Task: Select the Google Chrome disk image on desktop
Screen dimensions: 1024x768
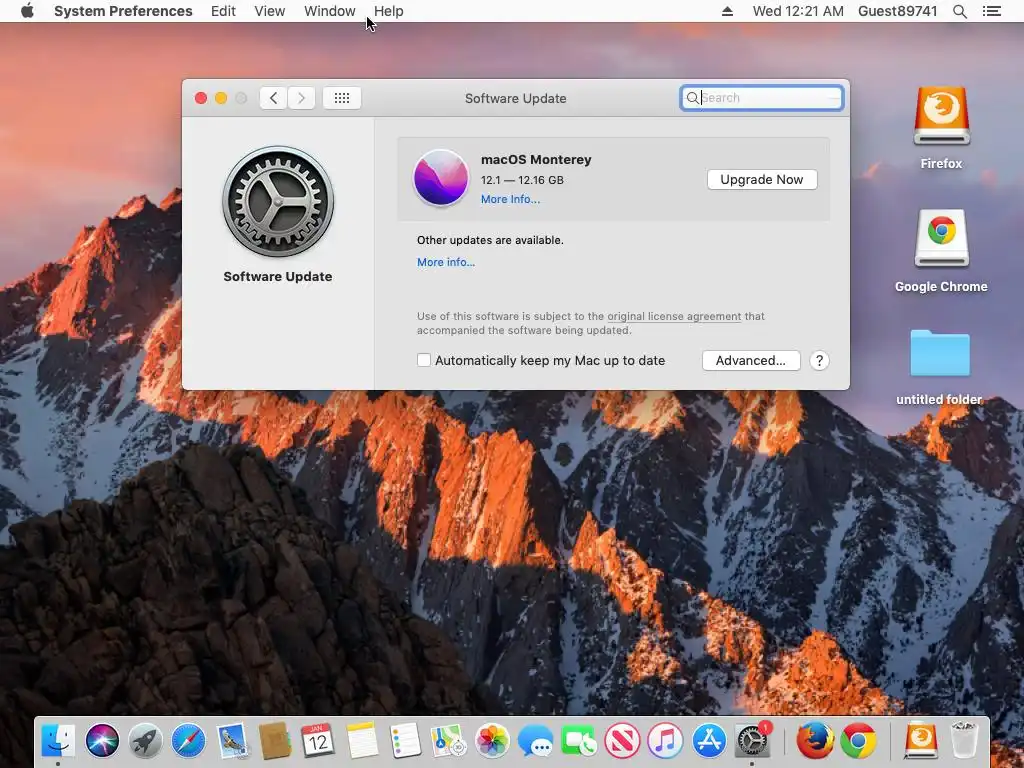Action: pyautogui.click(x=941, y=238)
